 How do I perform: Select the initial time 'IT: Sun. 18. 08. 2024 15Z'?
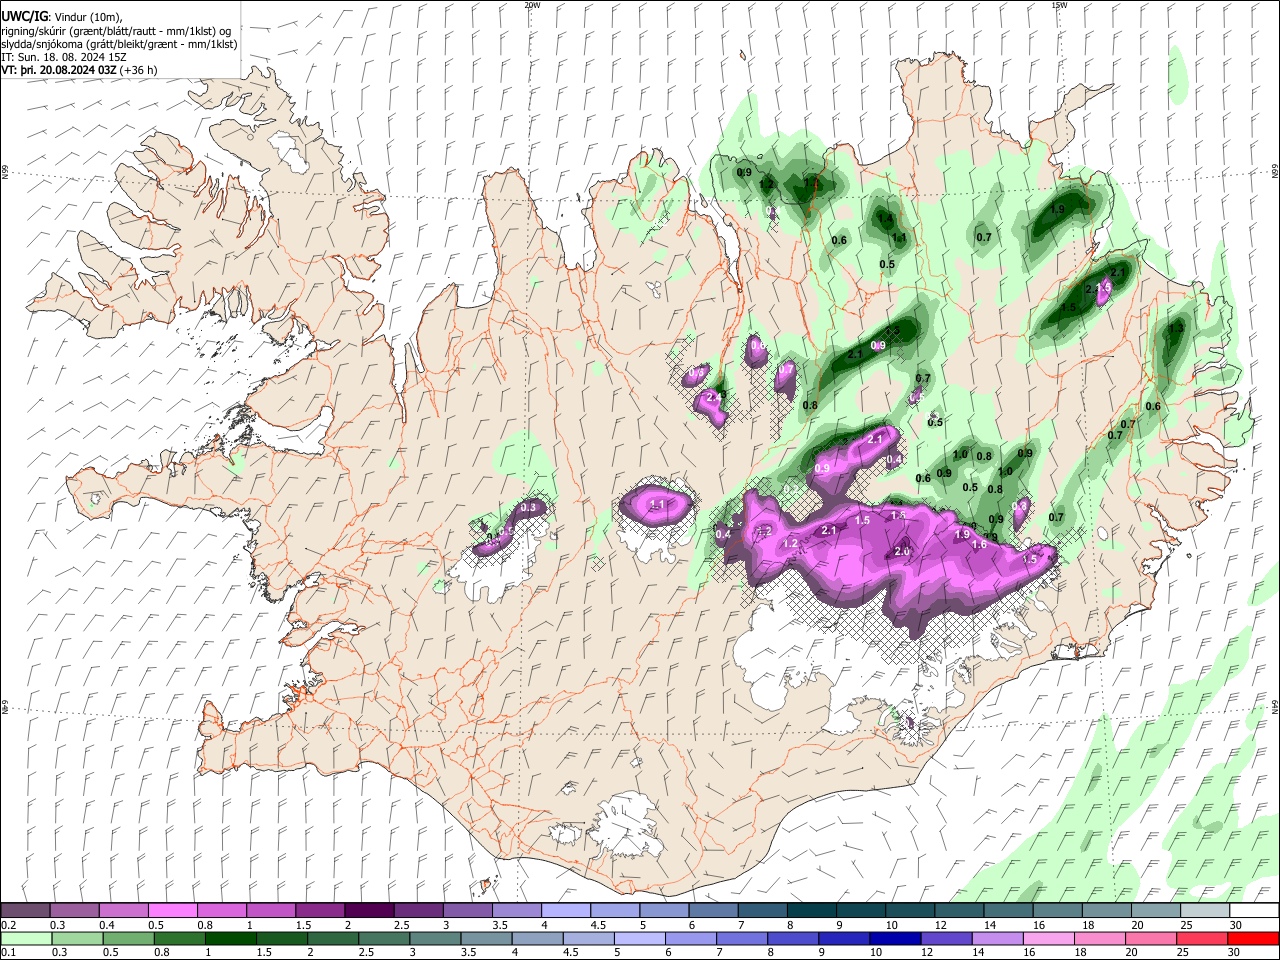[x=62, y=57]
